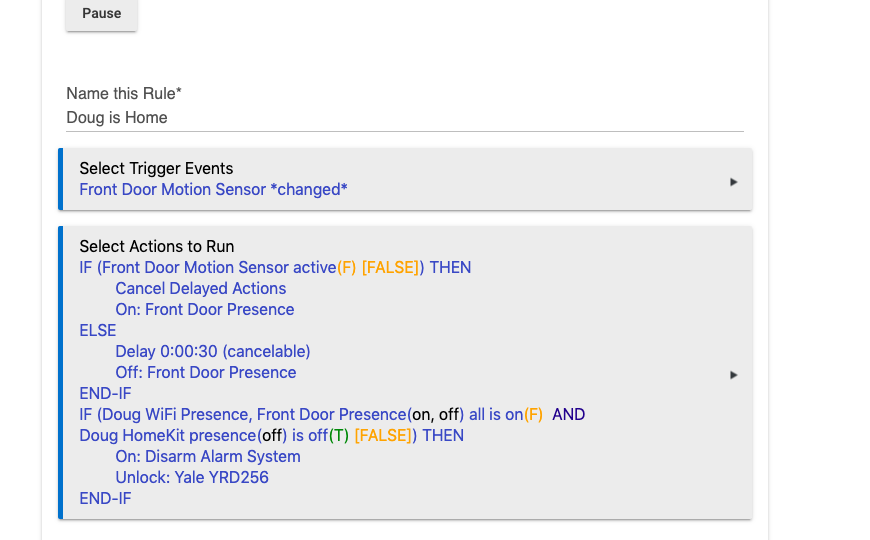The image size is (870, 540).
Task: Click 'Cancel Delayed Actions' action line
Action: 200,289
